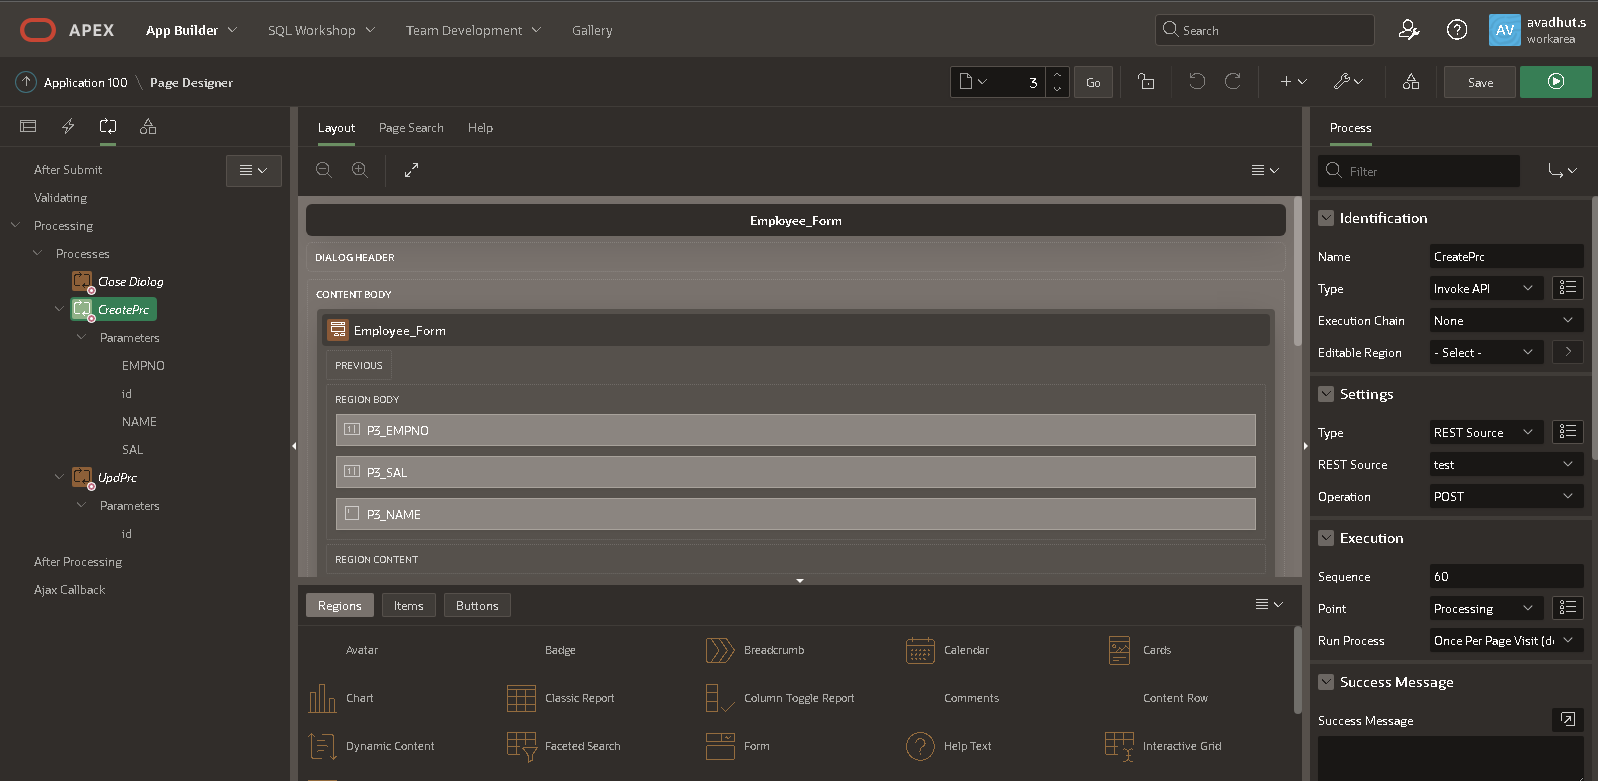Viewport: 1598px width, 781px height.
Task: Open the Operation POST dropdown
Action: (1505, 497)
